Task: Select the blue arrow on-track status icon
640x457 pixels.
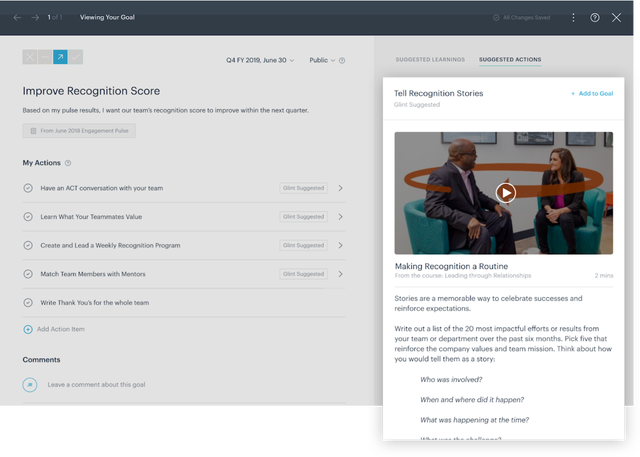Action: [60, 57]
